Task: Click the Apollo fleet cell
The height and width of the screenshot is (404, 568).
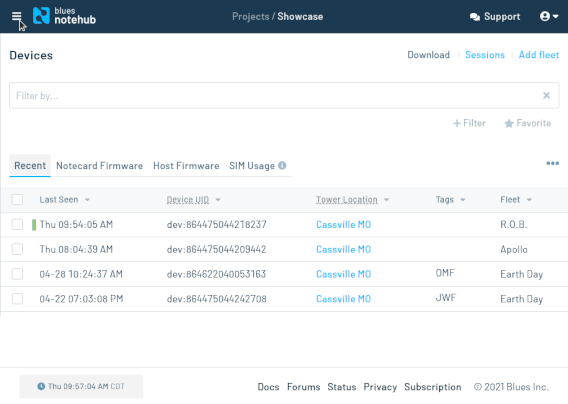Action: coord(514,249)
